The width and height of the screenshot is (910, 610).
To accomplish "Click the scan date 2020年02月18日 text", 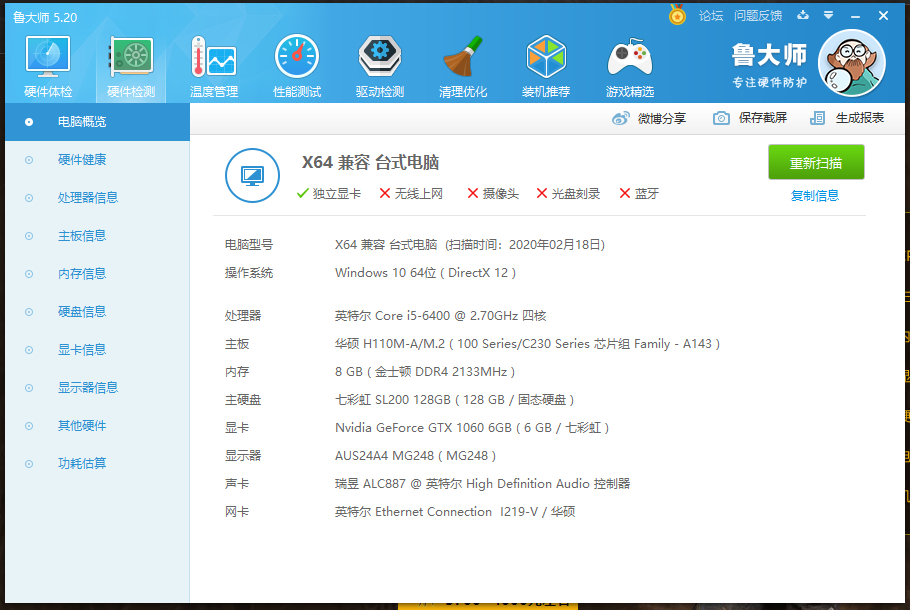I will pyautogui.click(x=555, y=245).
